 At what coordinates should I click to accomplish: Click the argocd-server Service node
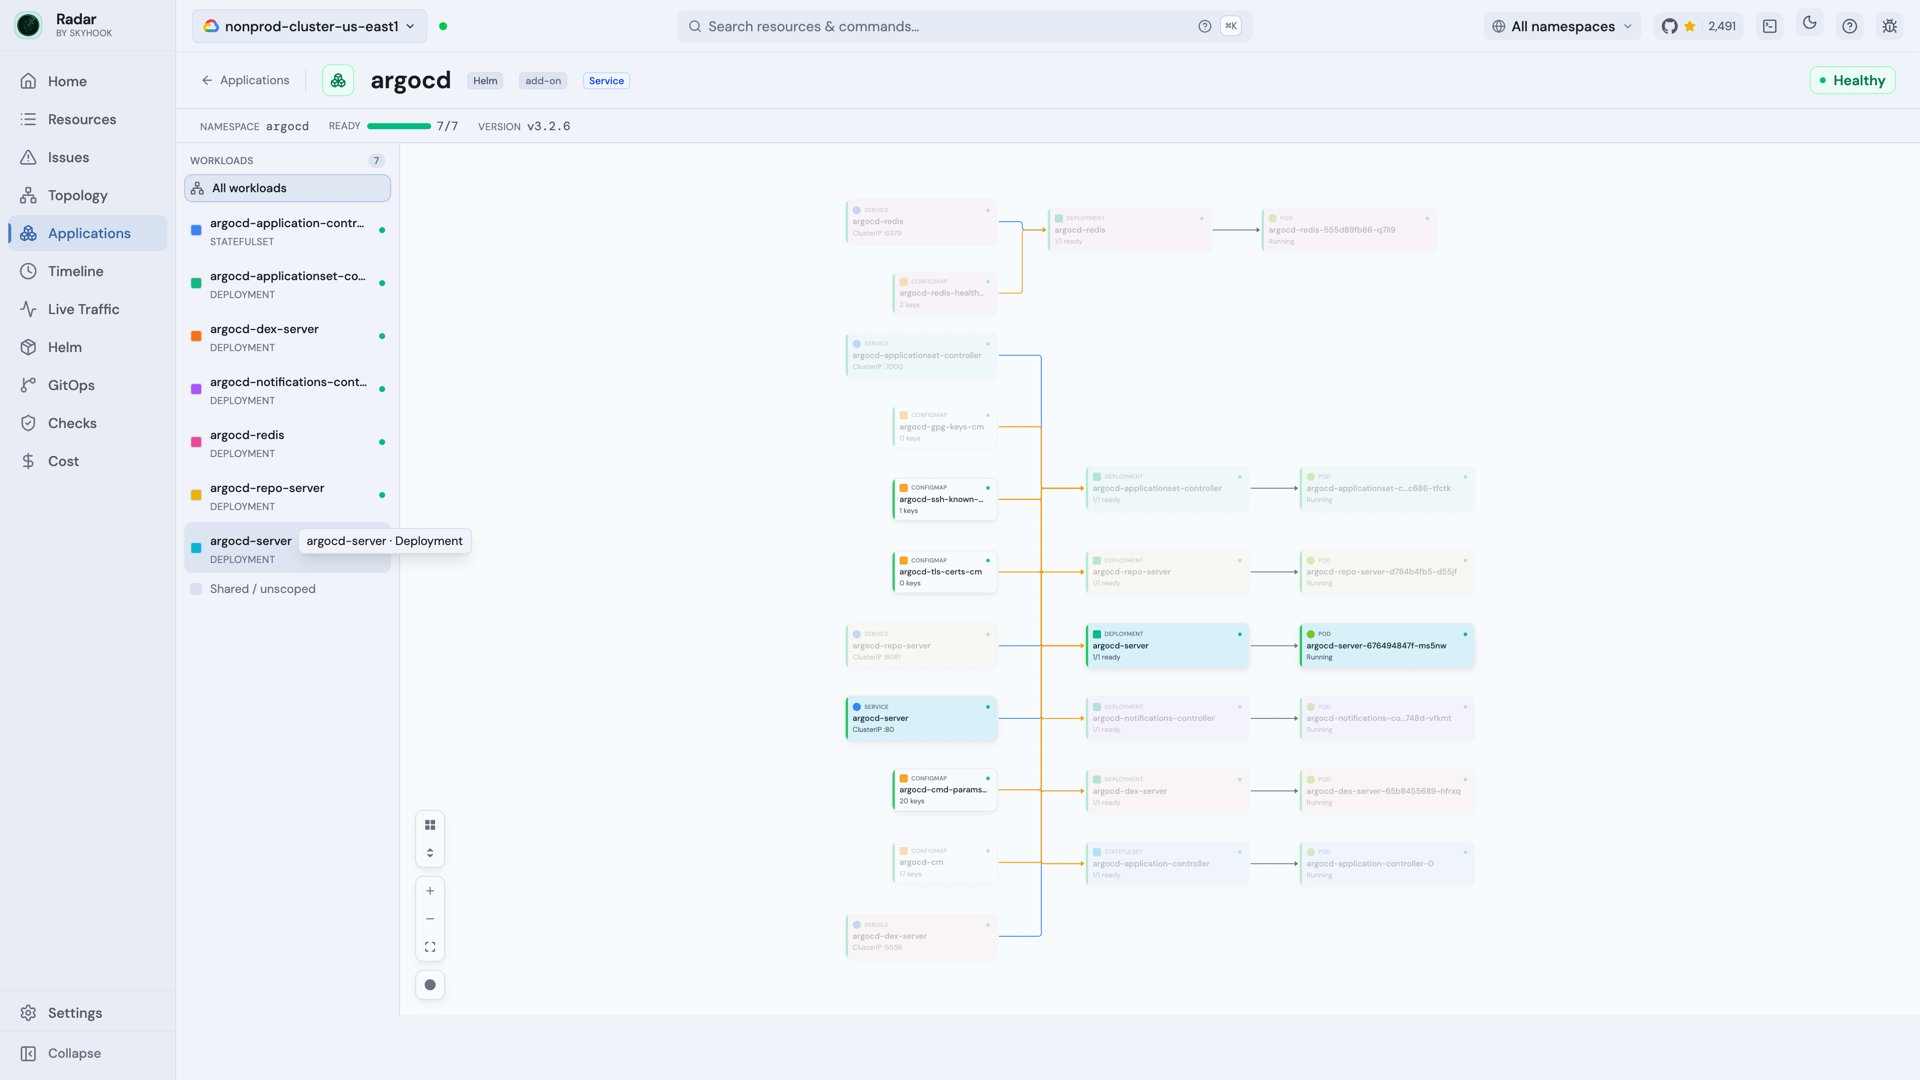tap(921, 718)
